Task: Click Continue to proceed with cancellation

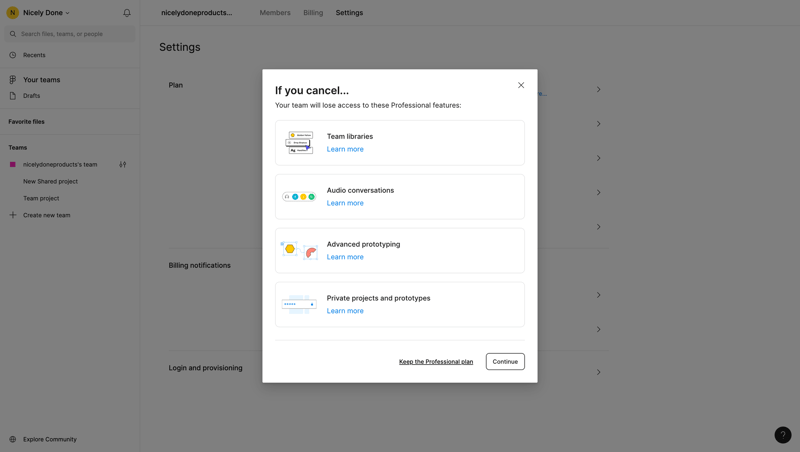Action: click(505, 361)
